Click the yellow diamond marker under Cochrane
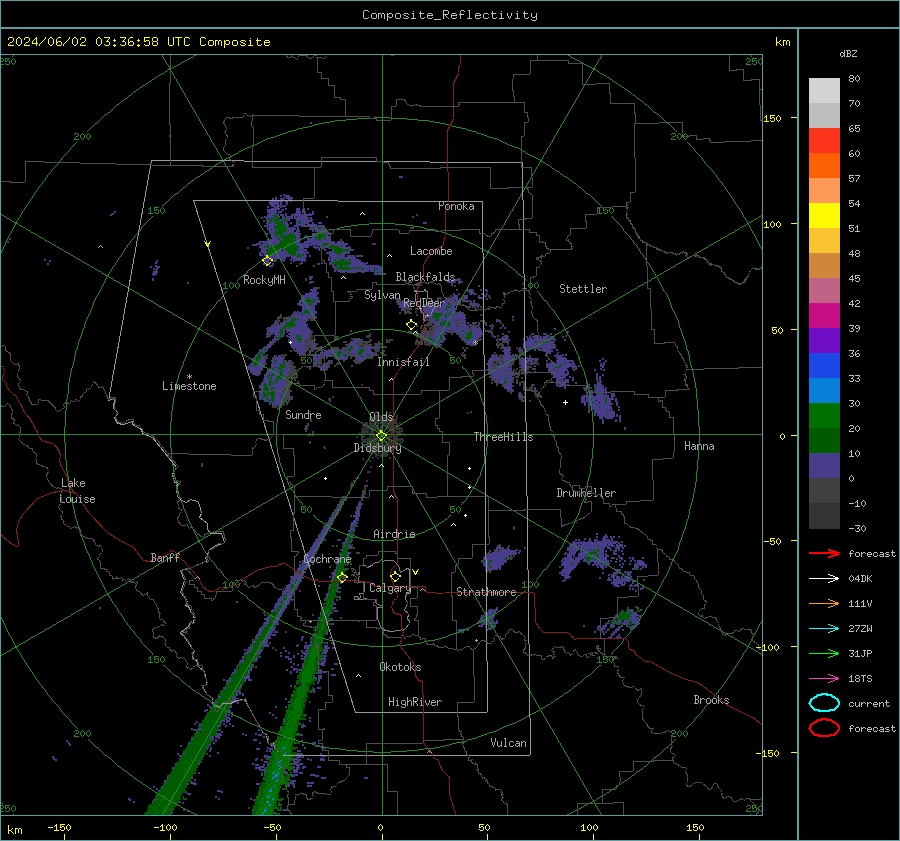This screenshot has width=900, height=841. point(342,578)
